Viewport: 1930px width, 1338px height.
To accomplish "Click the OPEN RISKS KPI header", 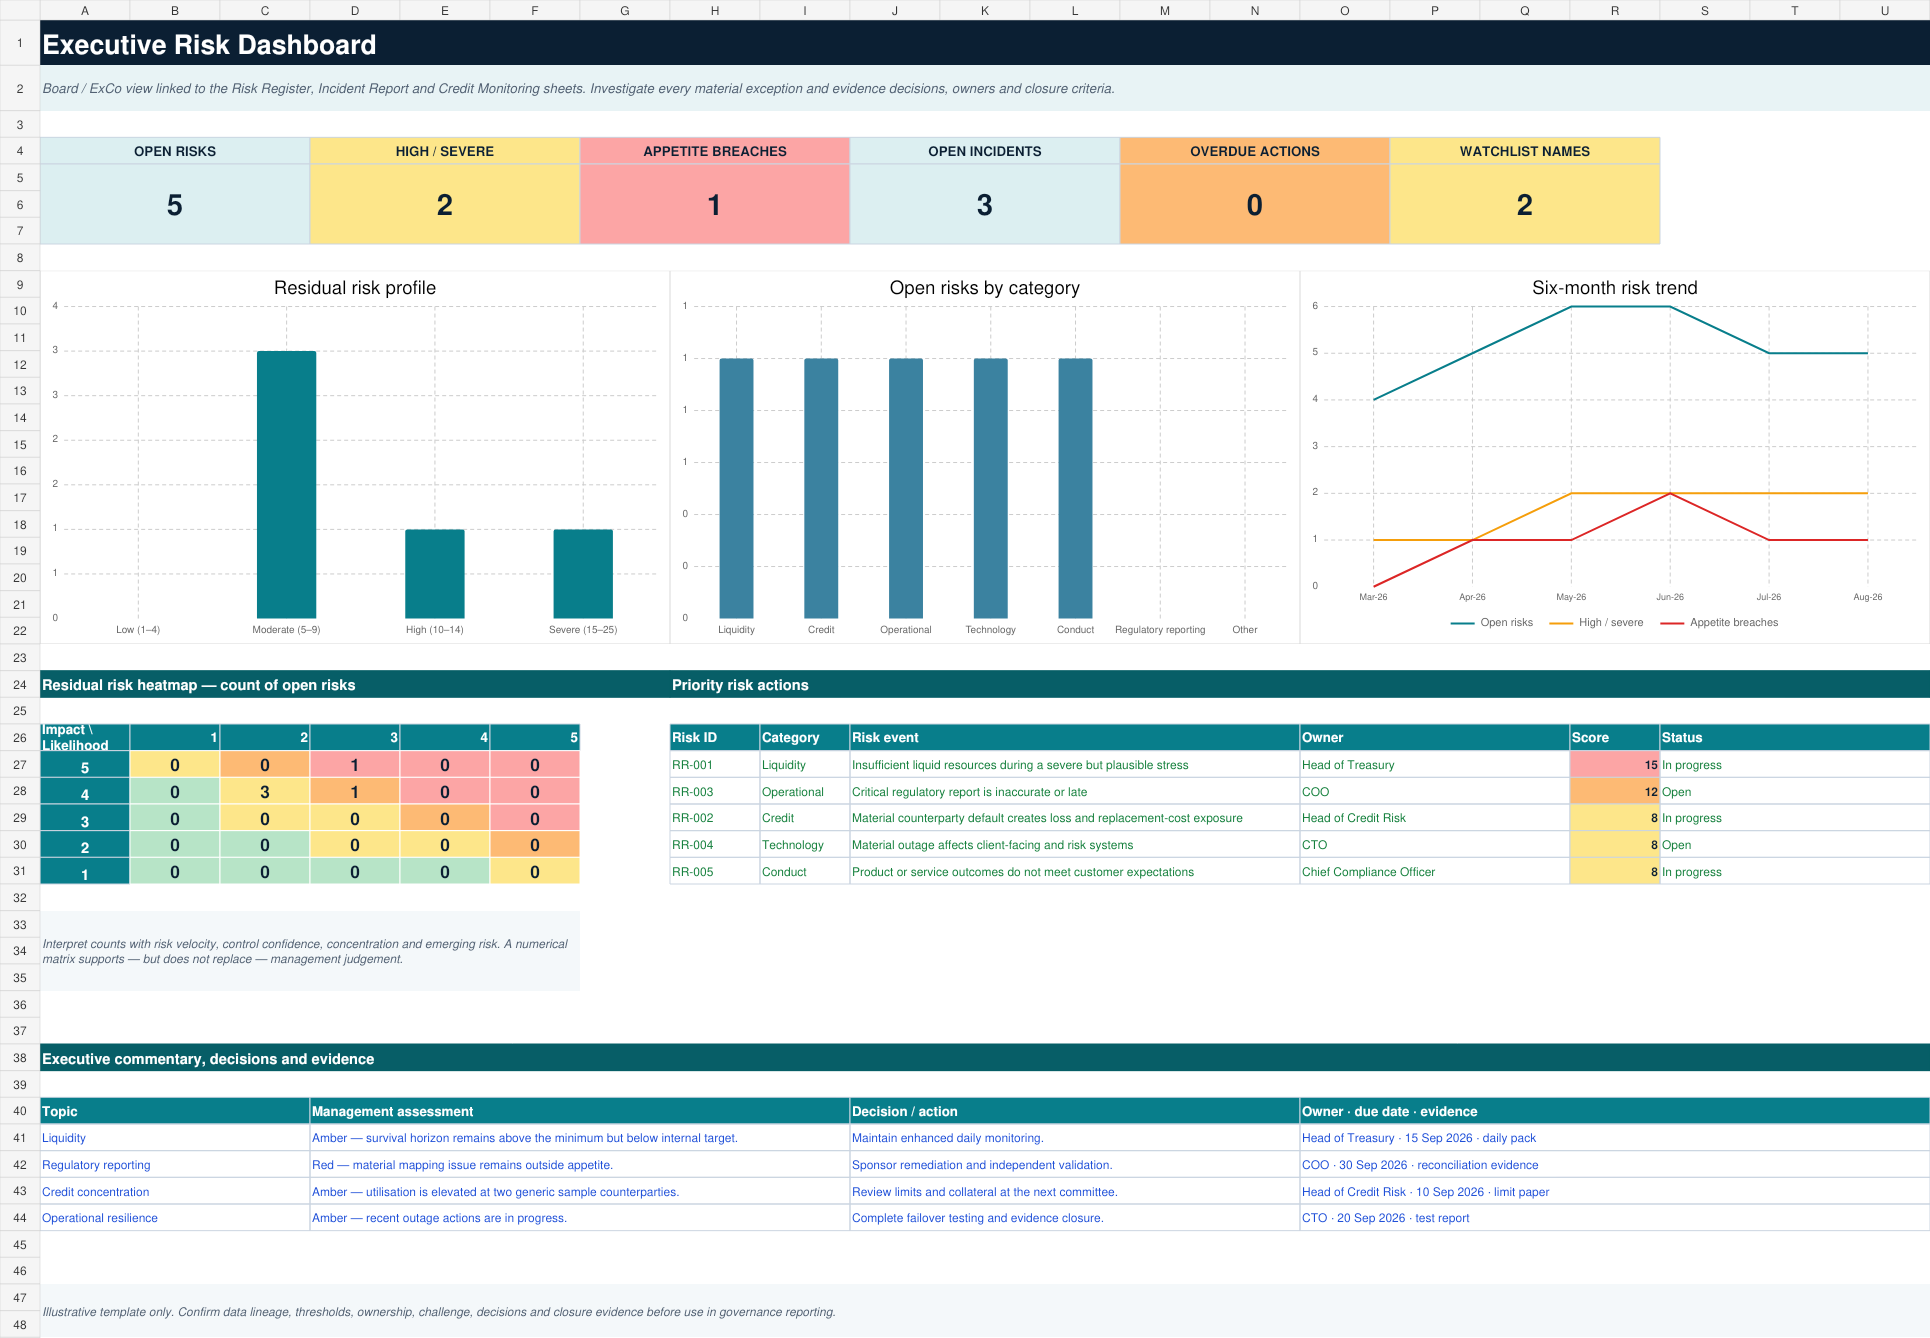I will click(175, 151).
